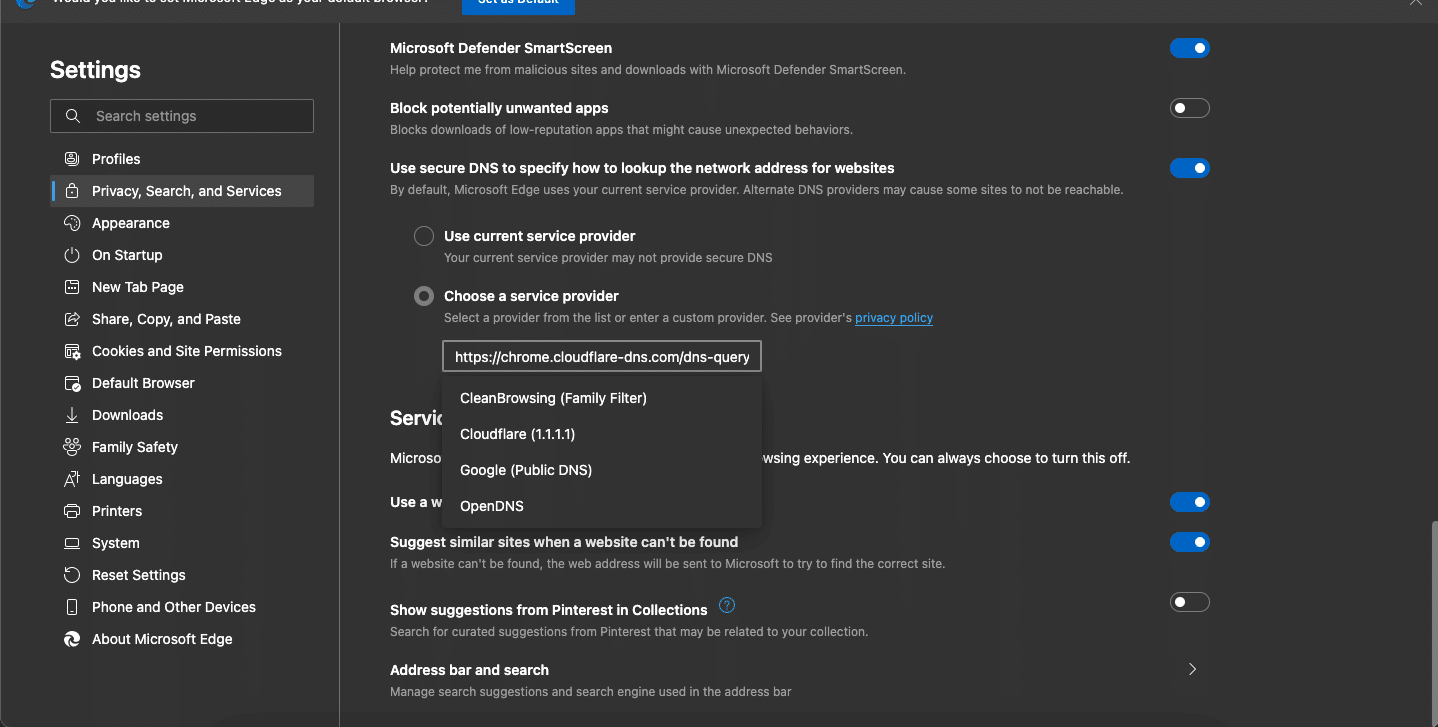Choose CleanBrowsing (Family Filter) from list
Screen dimensions: 1438x727
pyautogui.click(x=602, y=398)
